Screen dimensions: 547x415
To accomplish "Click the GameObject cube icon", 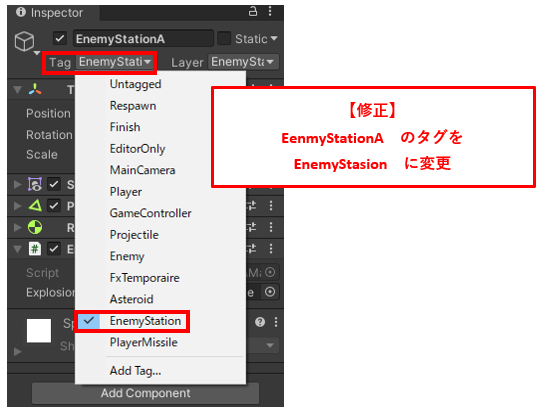I will coord(24,41).
